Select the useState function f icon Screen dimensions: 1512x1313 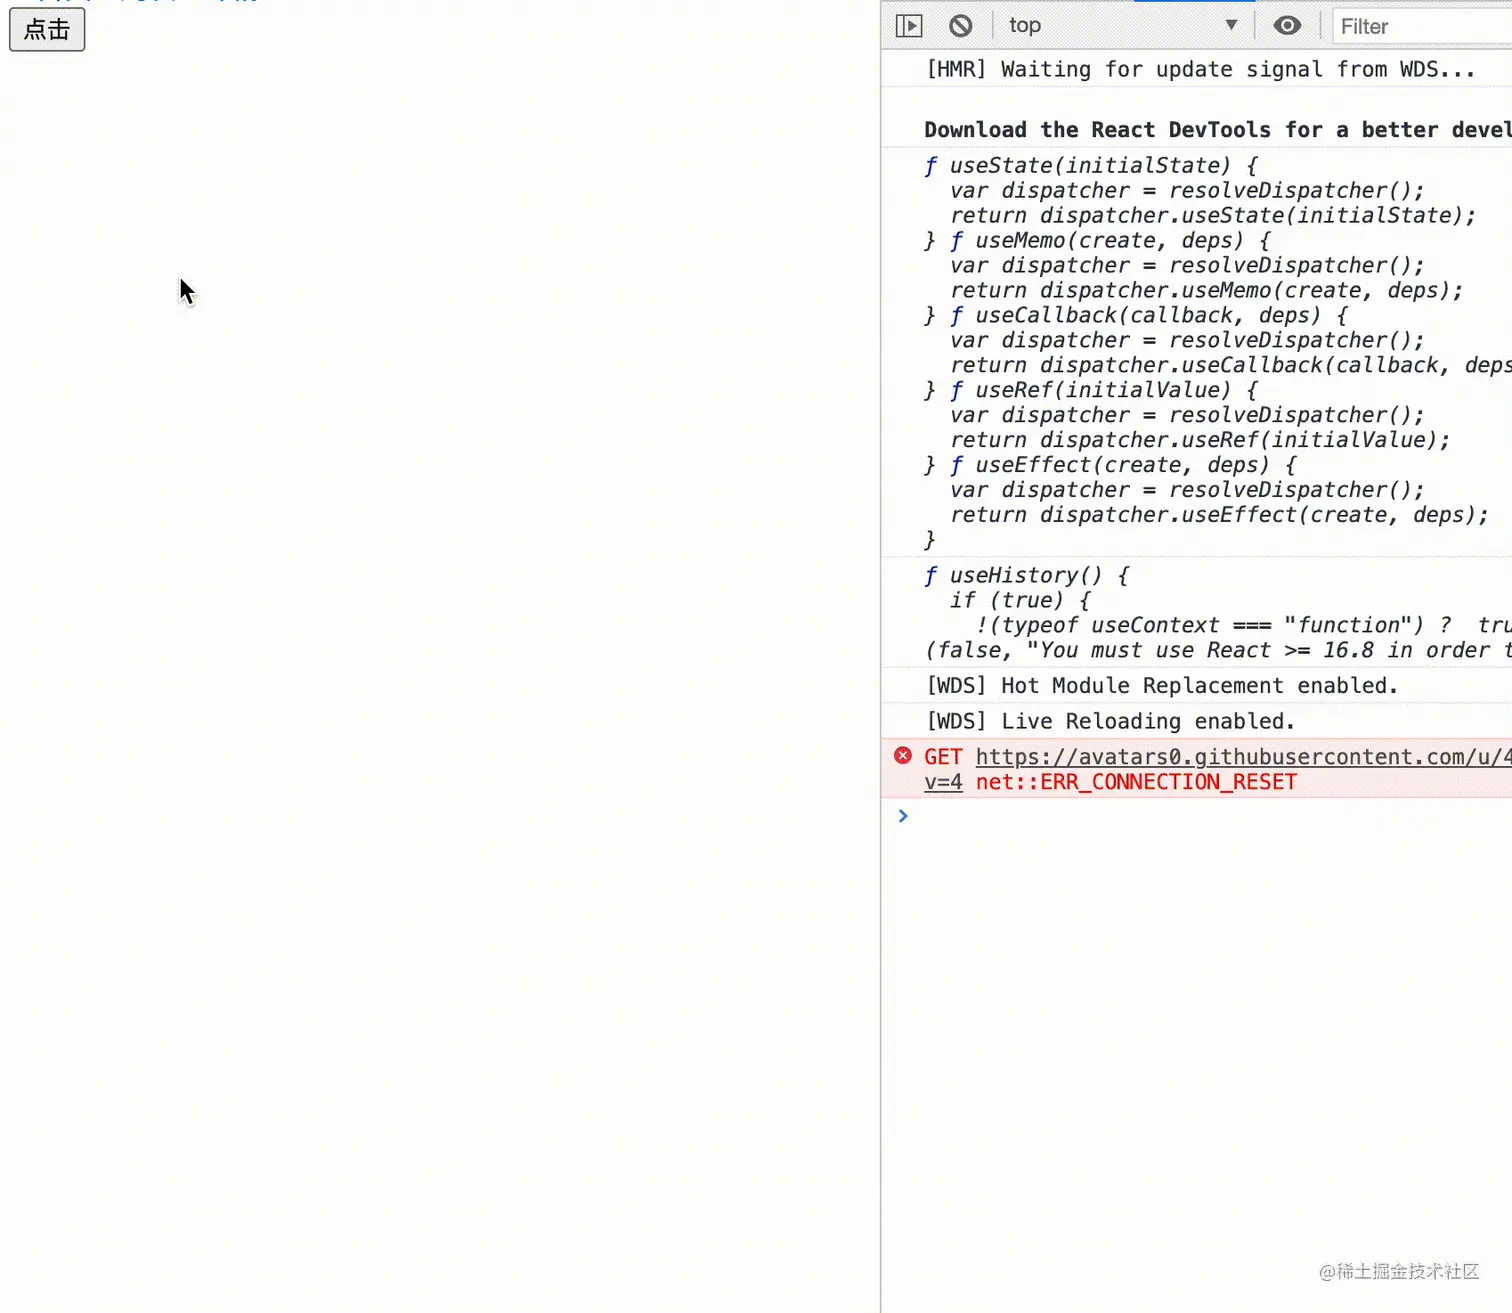931,165
